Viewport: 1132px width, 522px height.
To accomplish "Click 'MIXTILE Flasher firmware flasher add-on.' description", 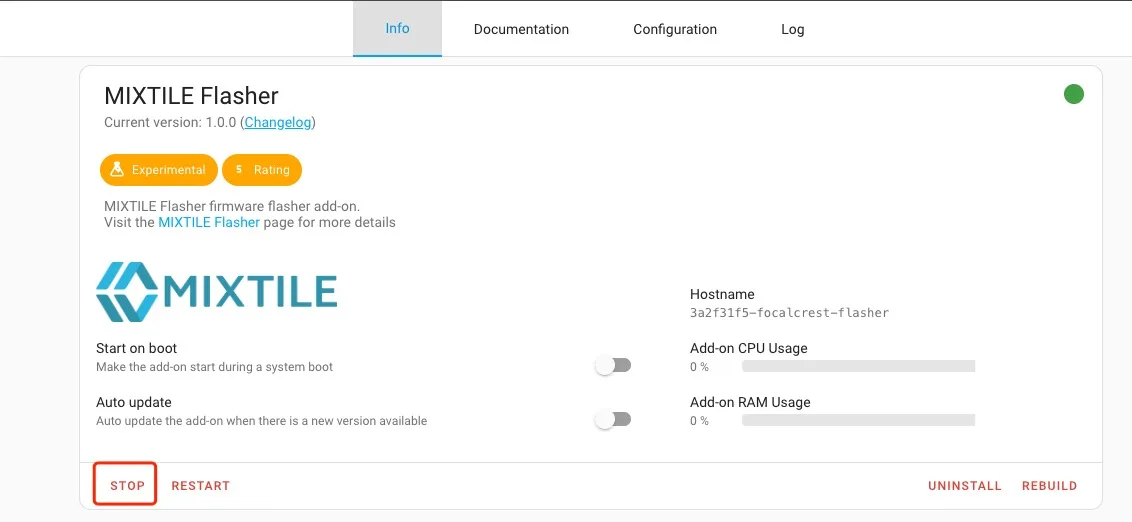I will pyautogui.click(x=232, y=206).
